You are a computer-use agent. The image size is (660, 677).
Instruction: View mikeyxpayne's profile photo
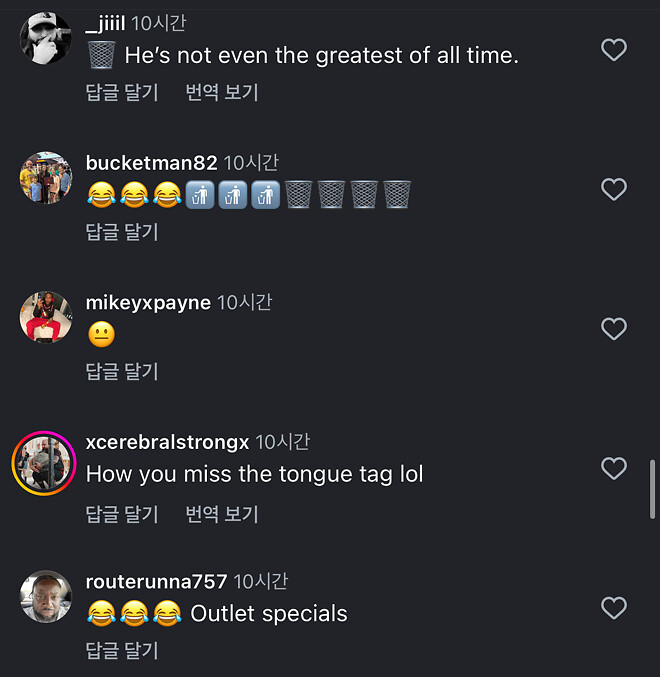coord(46,318)
